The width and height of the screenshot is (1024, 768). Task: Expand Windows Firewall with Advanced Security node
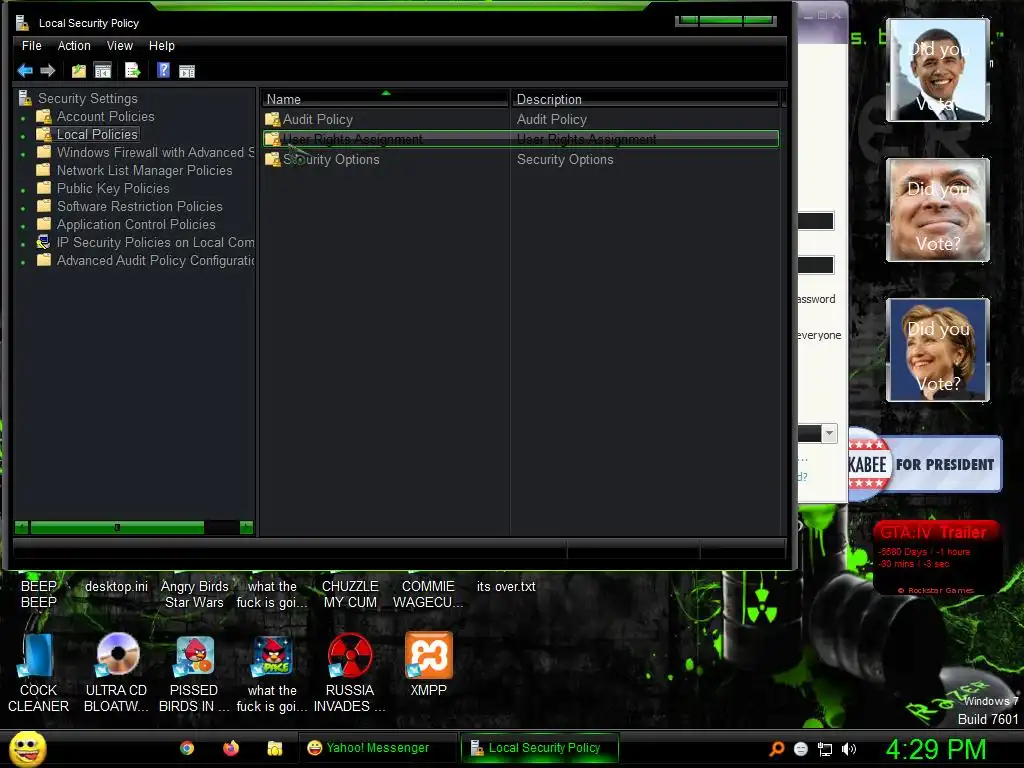click(x=24, y=155)
